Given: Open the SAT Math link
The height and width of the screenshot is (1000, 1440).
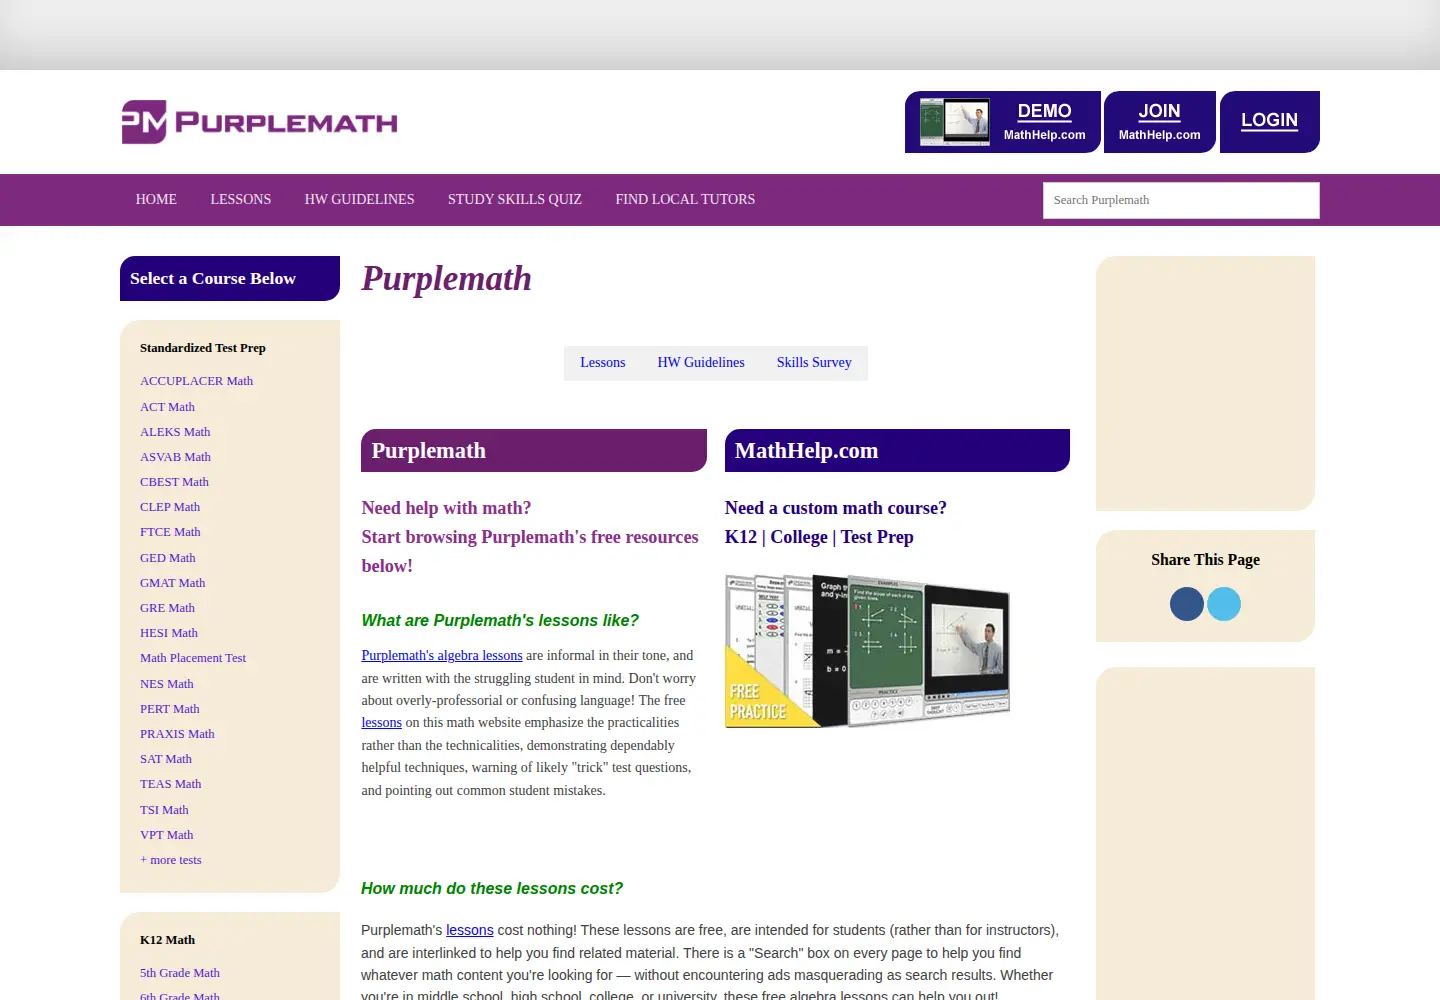Looking at the screenshot, I should 166,759.
